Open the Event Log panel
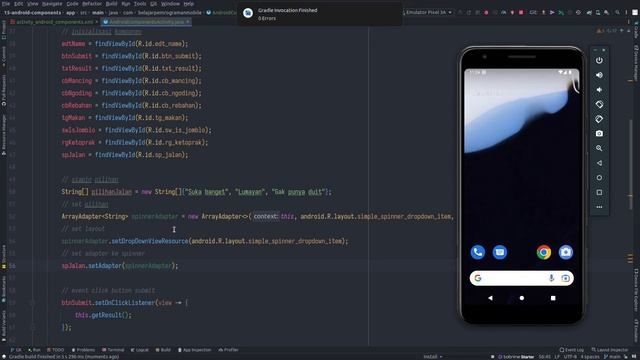Screen dimensions: 640x360 571,350
